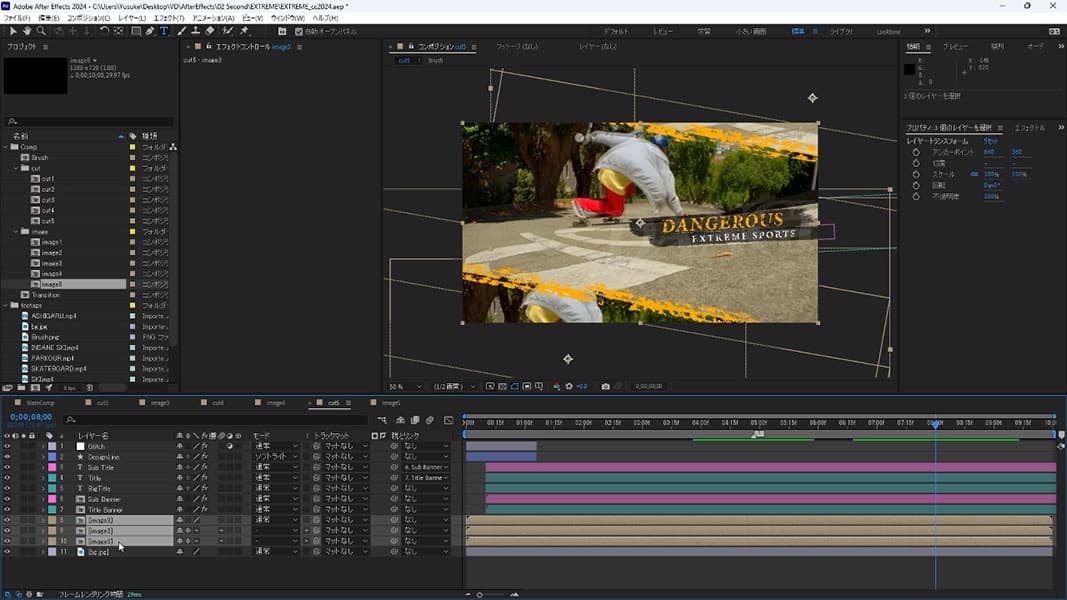Screen dimensions: 1067x600
Task: Switch to the MainComp timeline tab
Action: click(40, 403)
